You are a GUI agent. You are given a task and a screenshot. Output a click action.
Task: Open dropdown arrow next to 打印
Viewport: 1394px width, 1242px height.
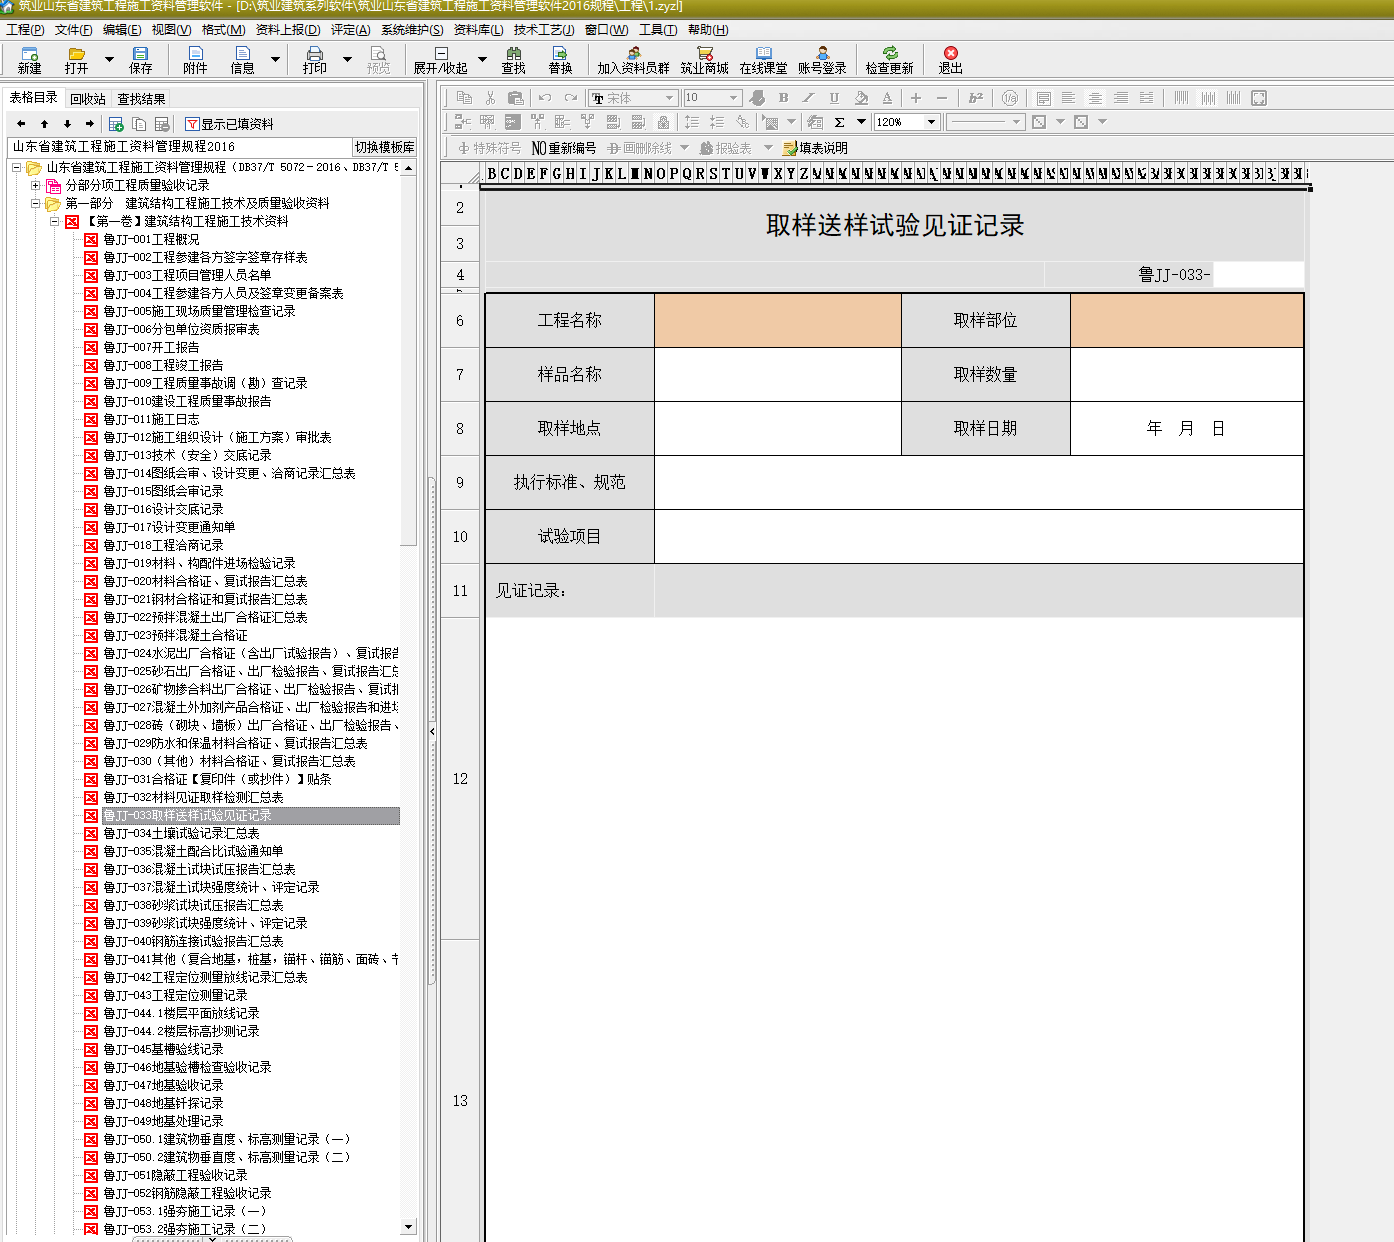click(347, 59)
